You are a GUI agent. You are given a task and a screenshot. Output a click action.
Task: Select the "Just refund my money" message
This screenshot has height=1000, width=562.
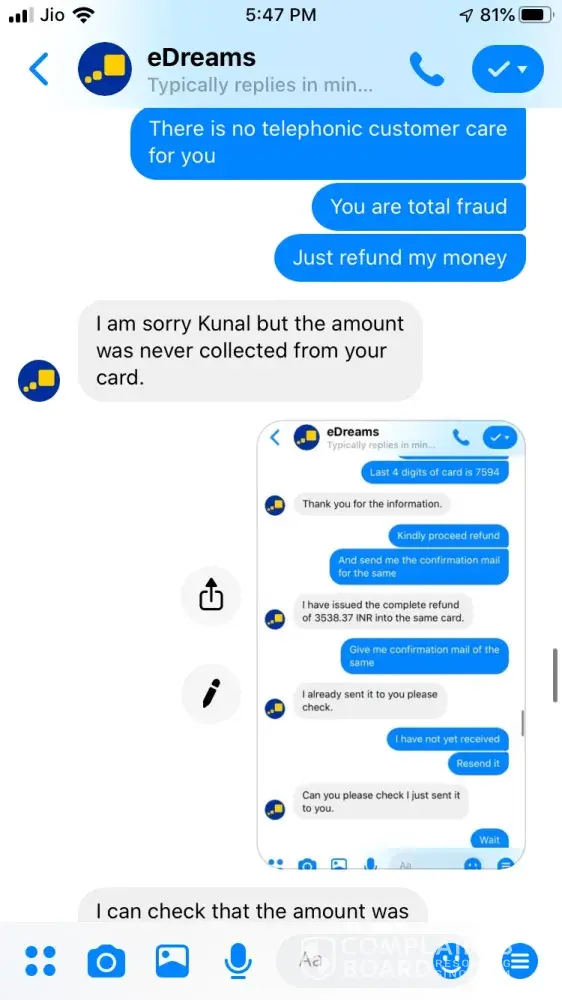[x=400, y=258]
